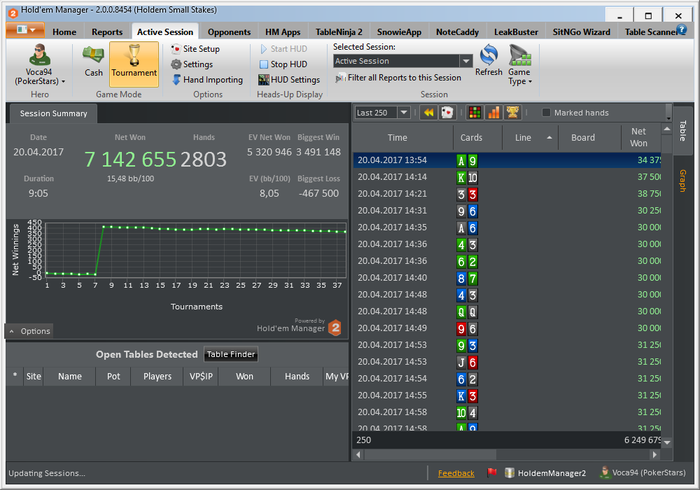Switch to the vertical Table side tab

(683, 131)
